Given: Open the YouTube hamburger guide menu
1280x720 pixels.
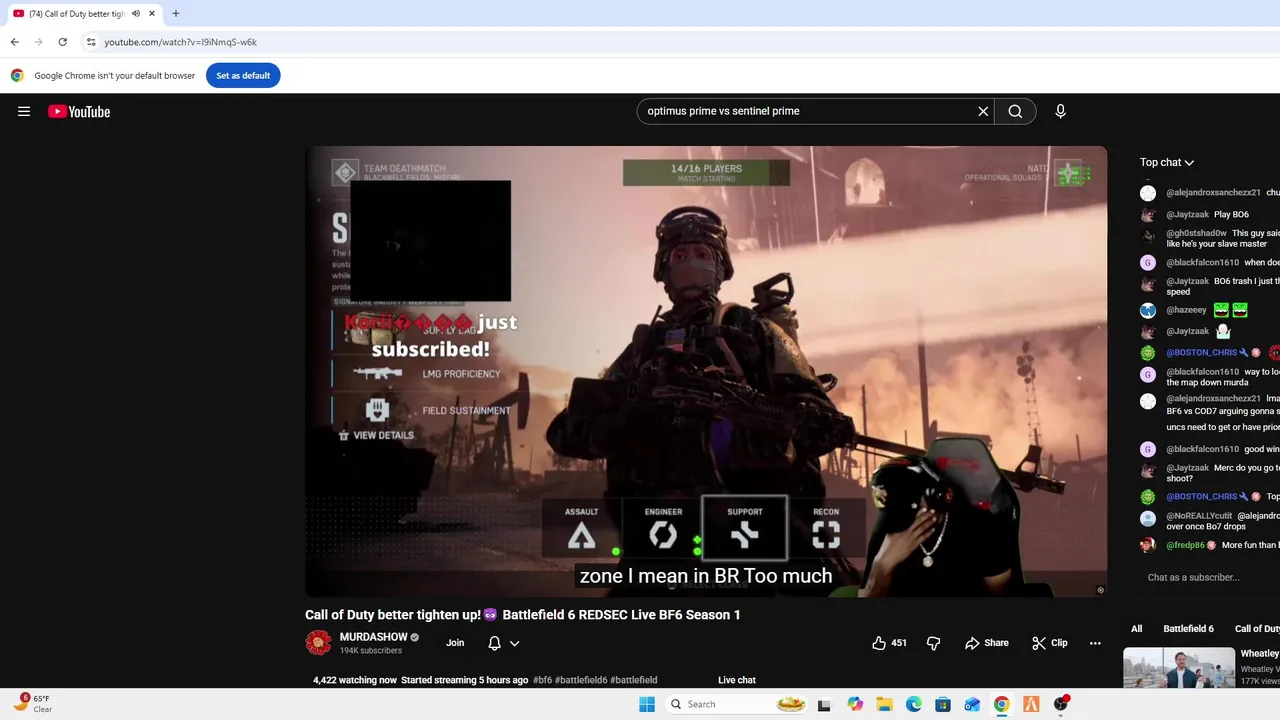Looking at the screenshot, I should (x=24, y=111).
